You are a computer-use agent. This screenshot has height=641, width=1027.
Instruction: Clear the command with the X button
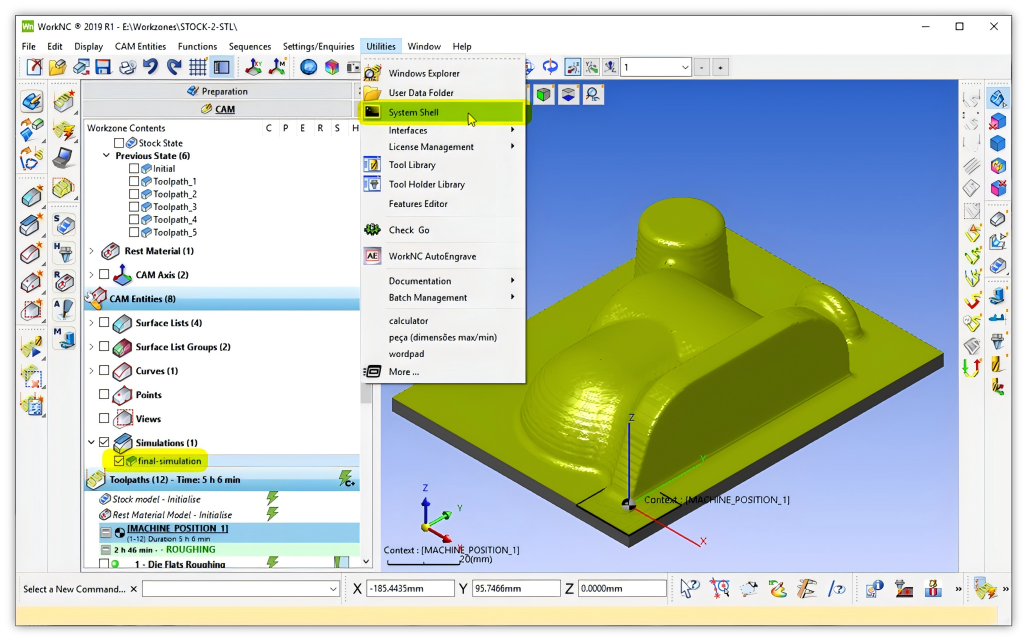click(x=134, y=589)
